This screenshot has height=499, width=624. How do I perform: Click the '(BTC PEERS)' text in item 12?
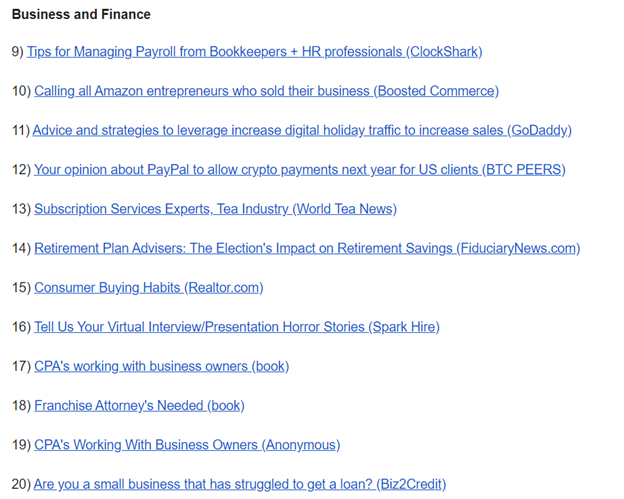[524, 170]
